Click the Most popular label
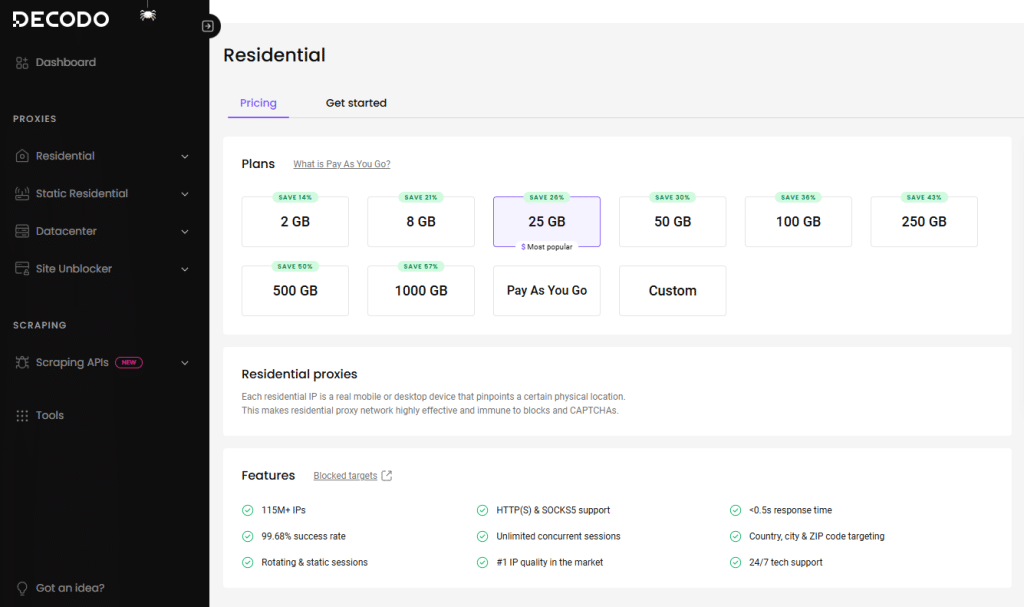Viewport: 1024px width, 607px height. coord(547,247)
